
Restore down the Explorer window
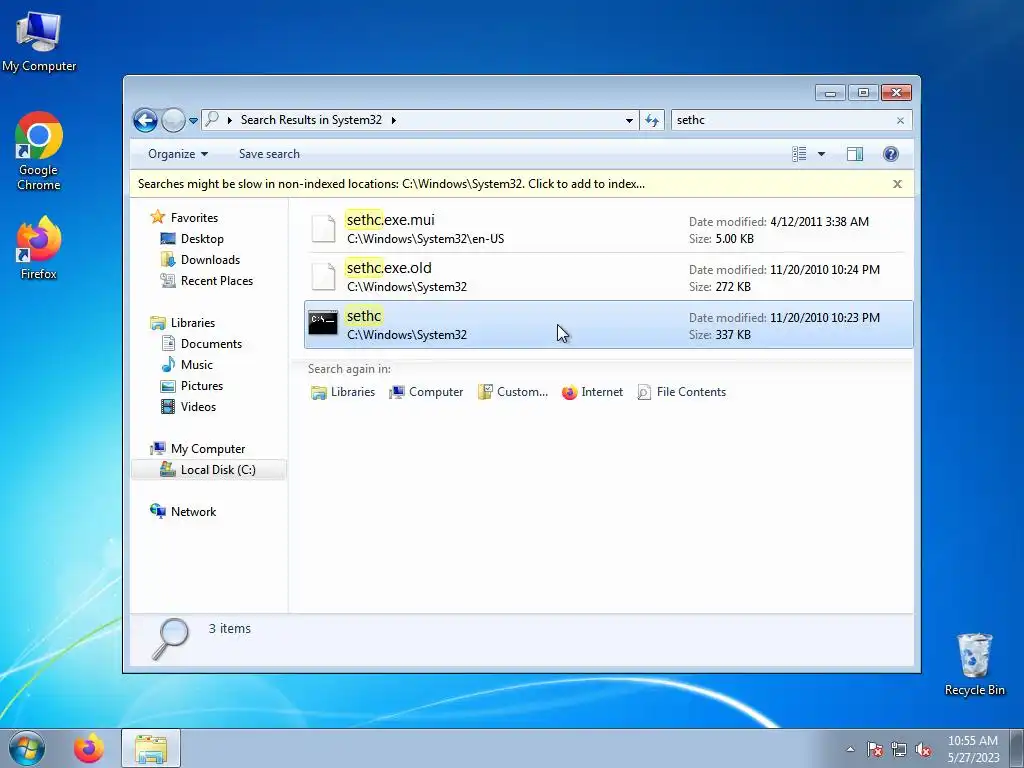coord(863,93)
